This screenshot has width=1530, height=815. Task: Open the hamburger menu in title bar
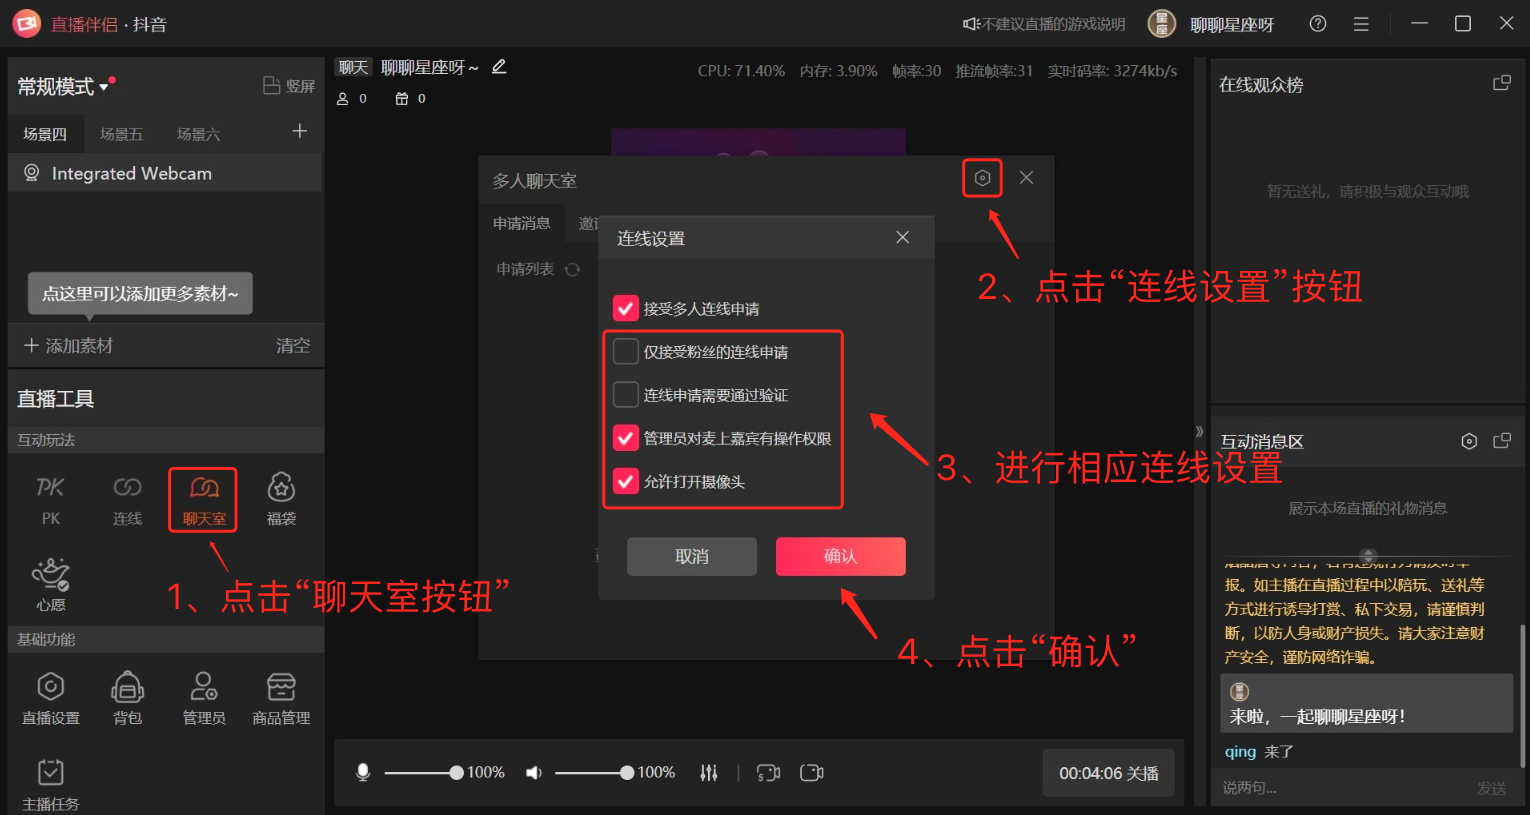(x=1361, y=24)
